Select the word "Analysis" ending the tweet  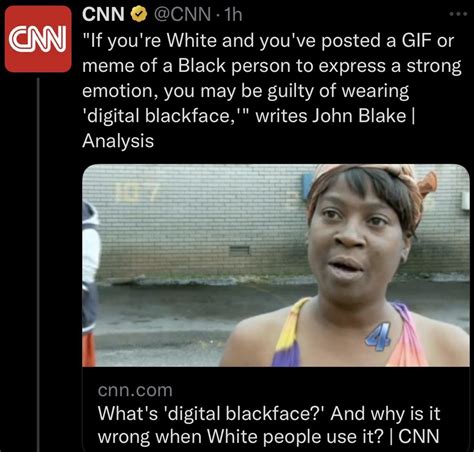coord(118,141)
